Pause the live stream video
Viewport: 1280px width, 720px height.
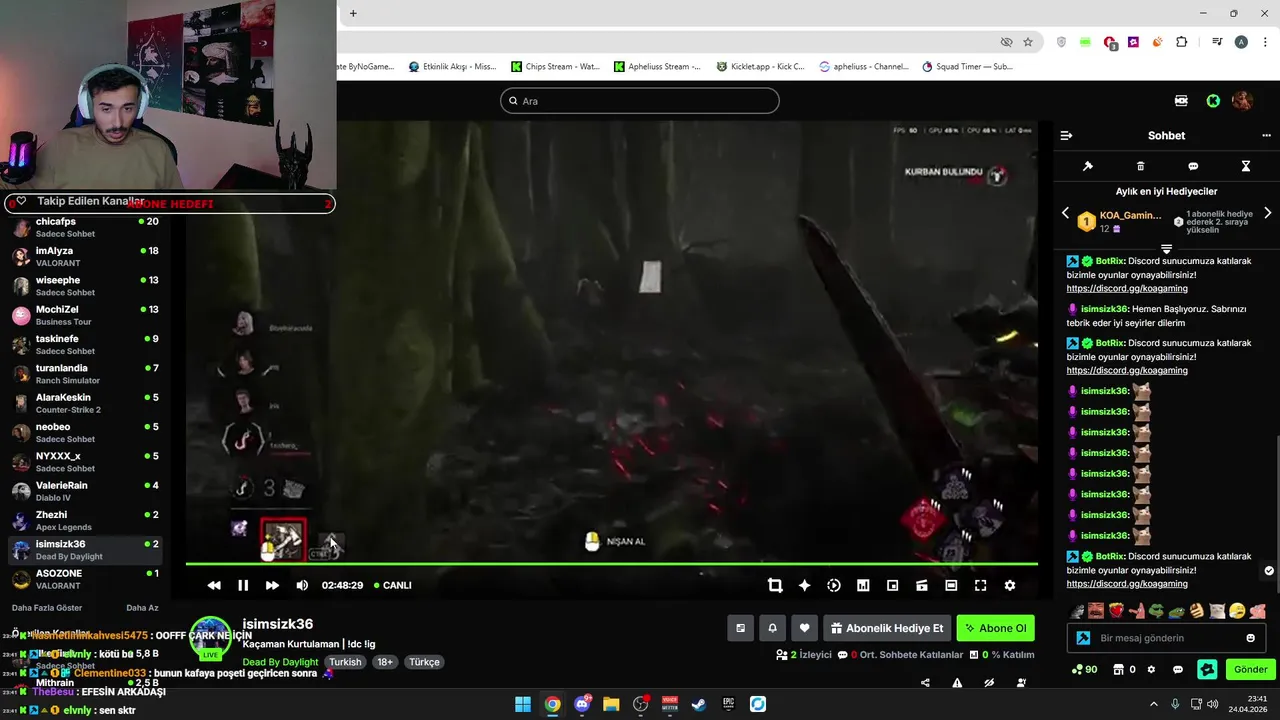pos(243,585)
